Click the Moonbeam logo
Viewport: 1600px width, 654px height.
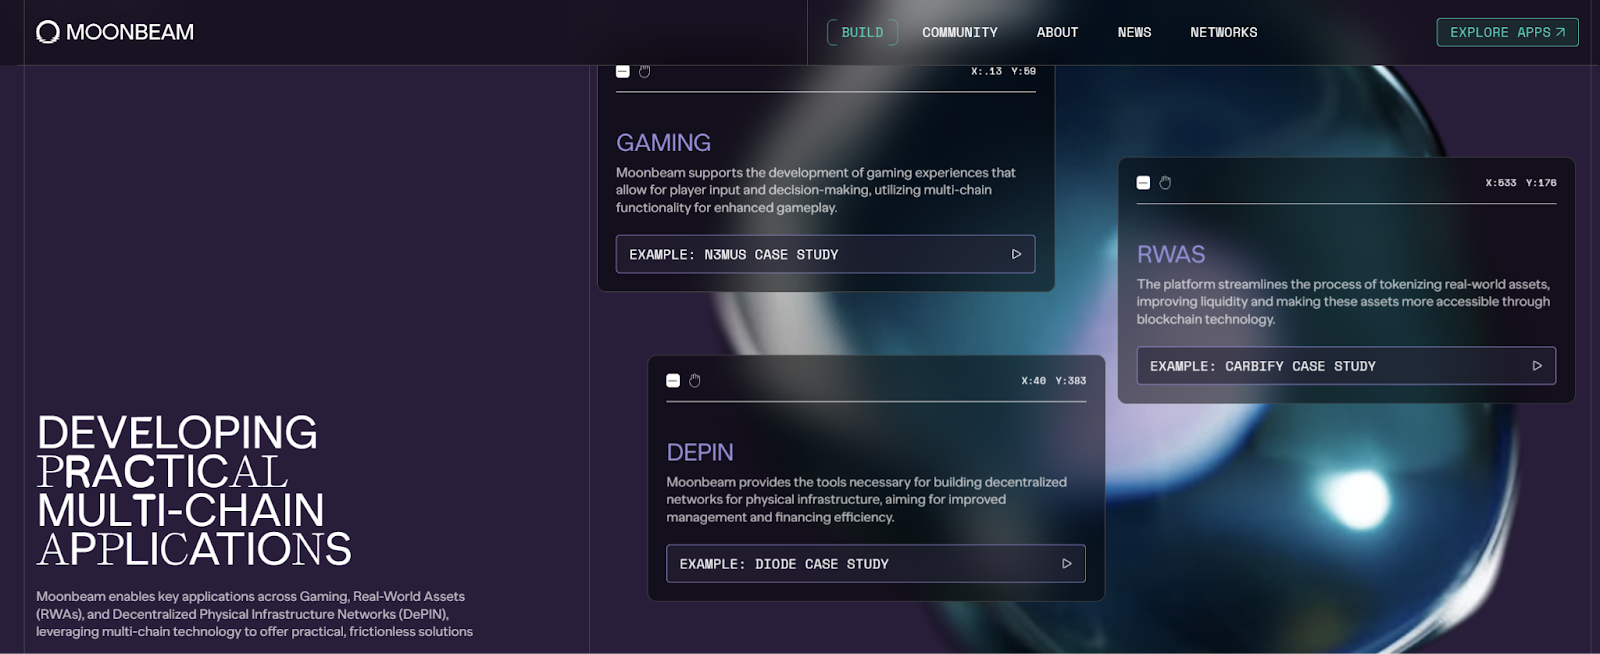tap(115, 32)
